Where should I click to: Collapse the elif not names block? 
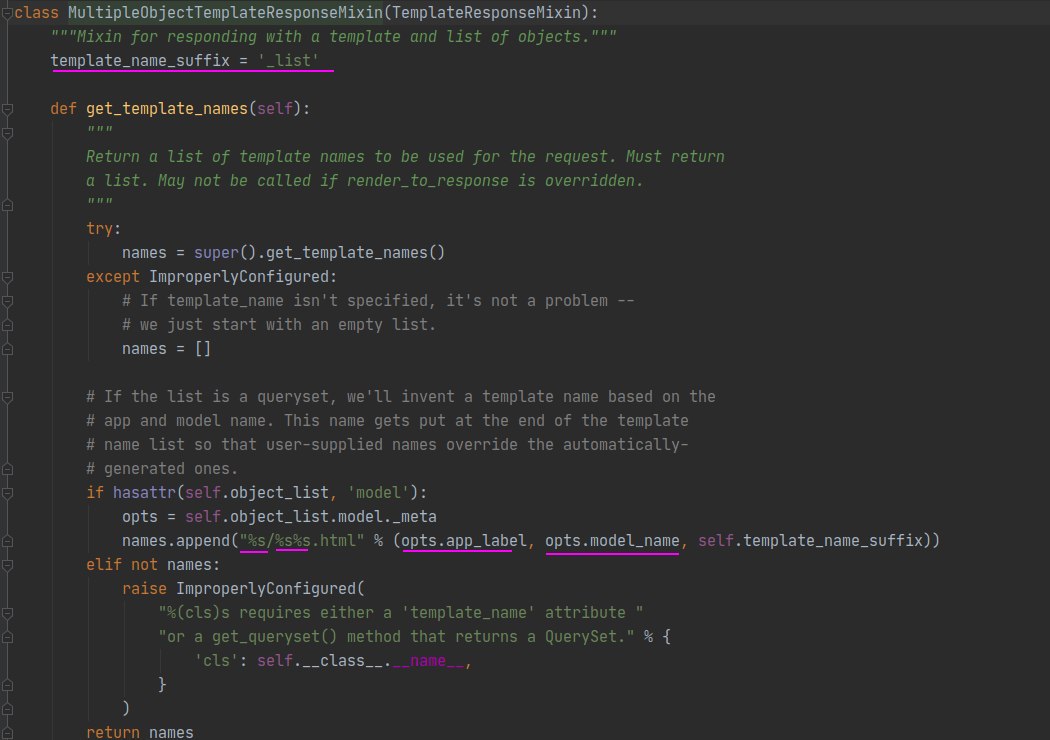click(x=7, y=565)
